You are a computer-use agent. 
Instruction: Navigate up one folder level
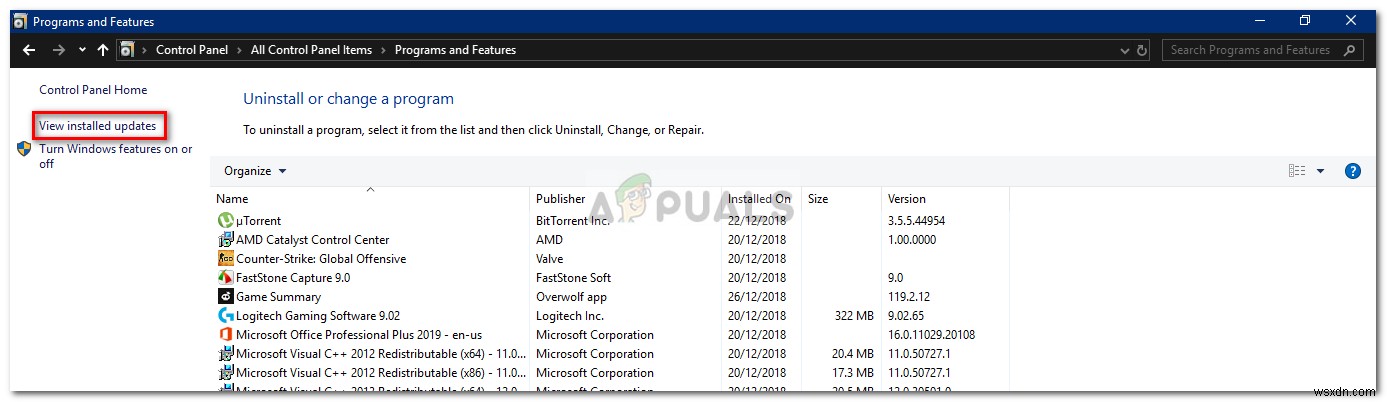[102, 50]
